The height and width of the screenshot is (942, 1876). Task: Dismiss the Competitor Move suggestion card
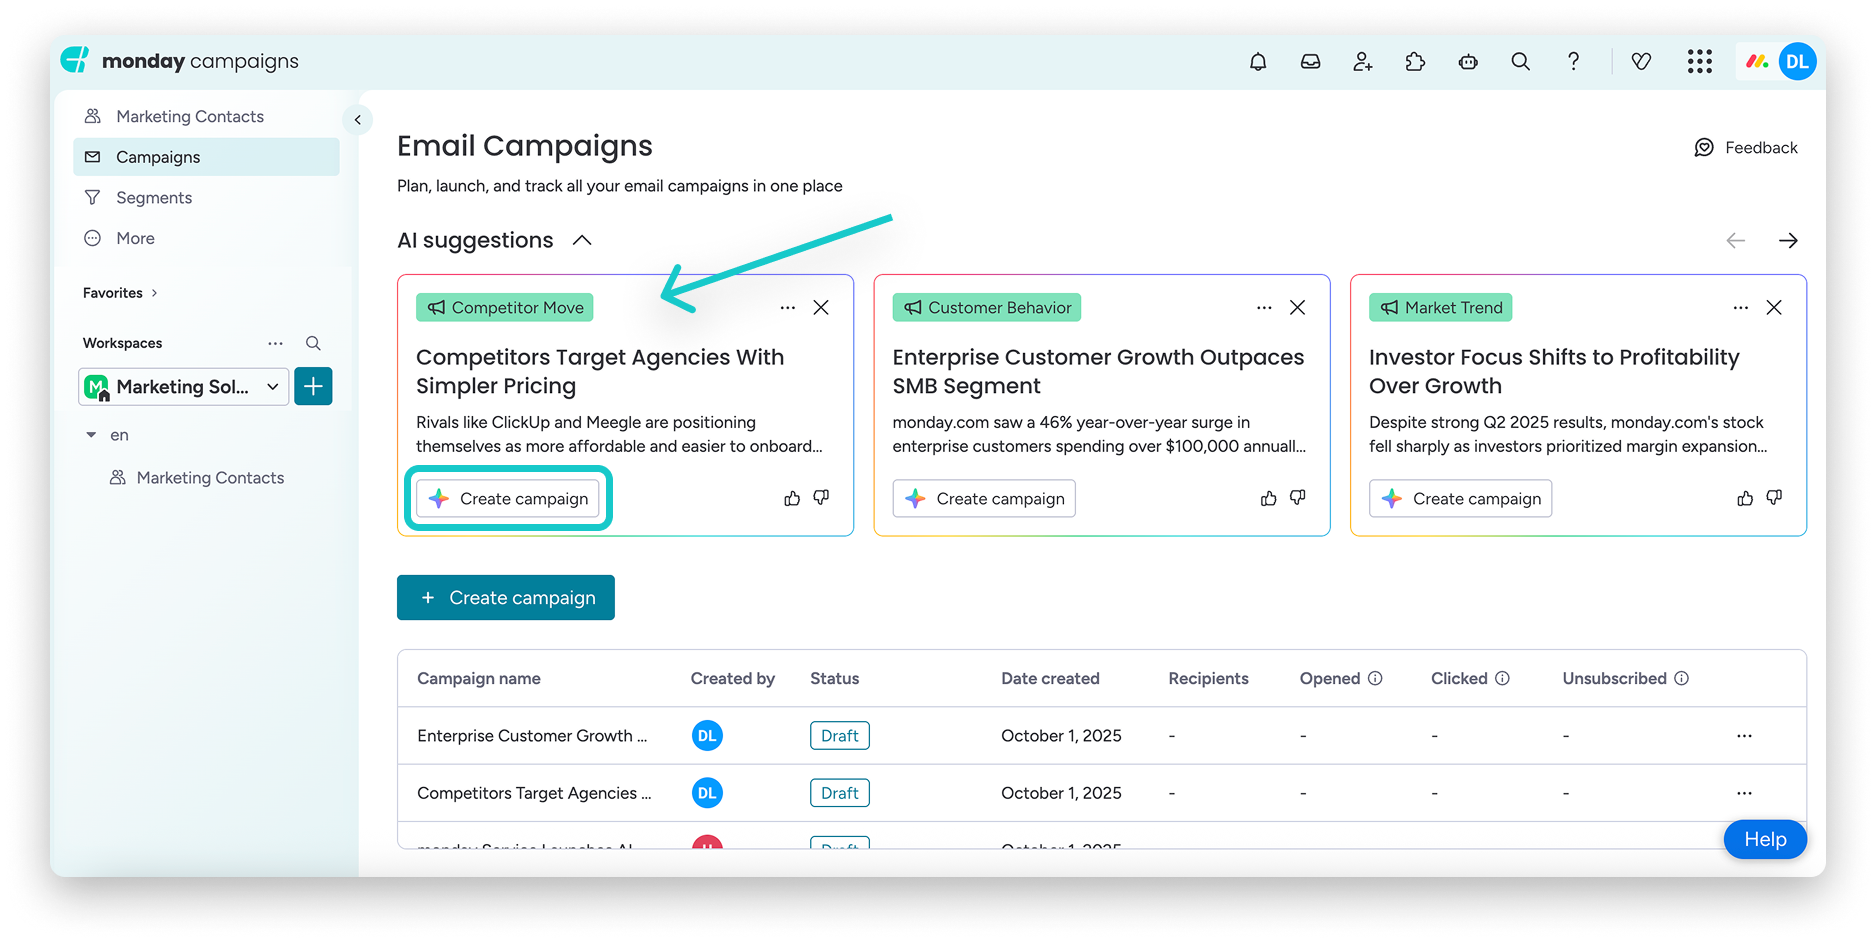[821, 308]
